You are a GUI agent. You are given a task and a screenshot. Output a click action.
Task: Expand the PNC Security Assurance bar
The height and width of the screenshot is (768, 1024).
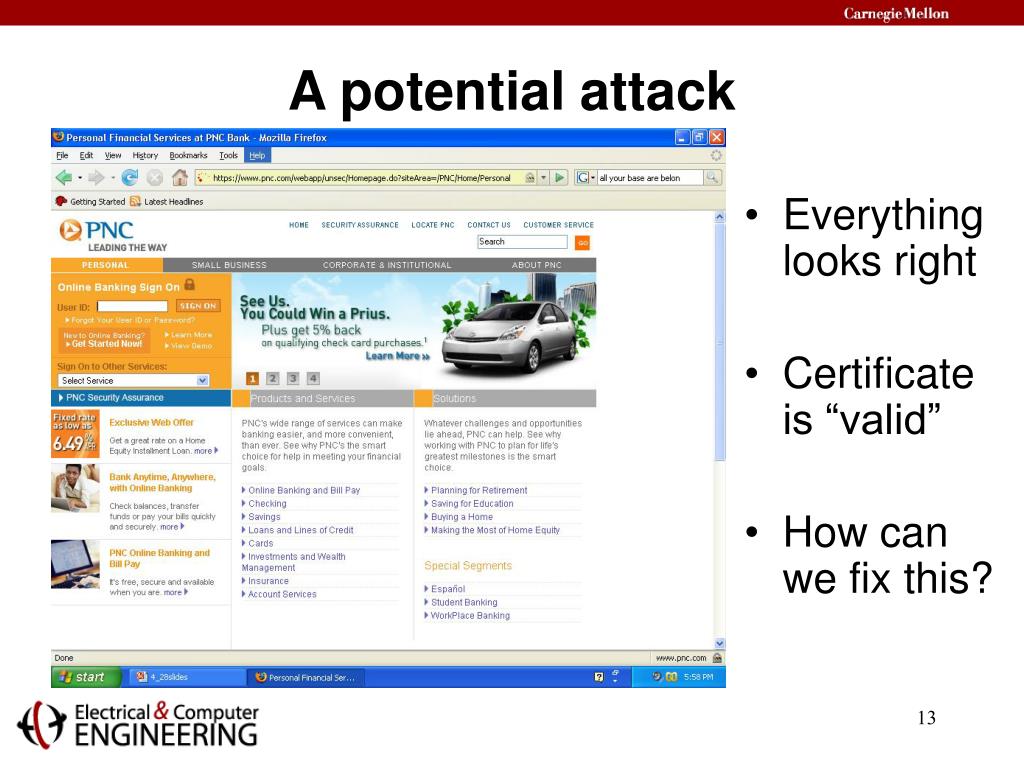coord(141,398)
